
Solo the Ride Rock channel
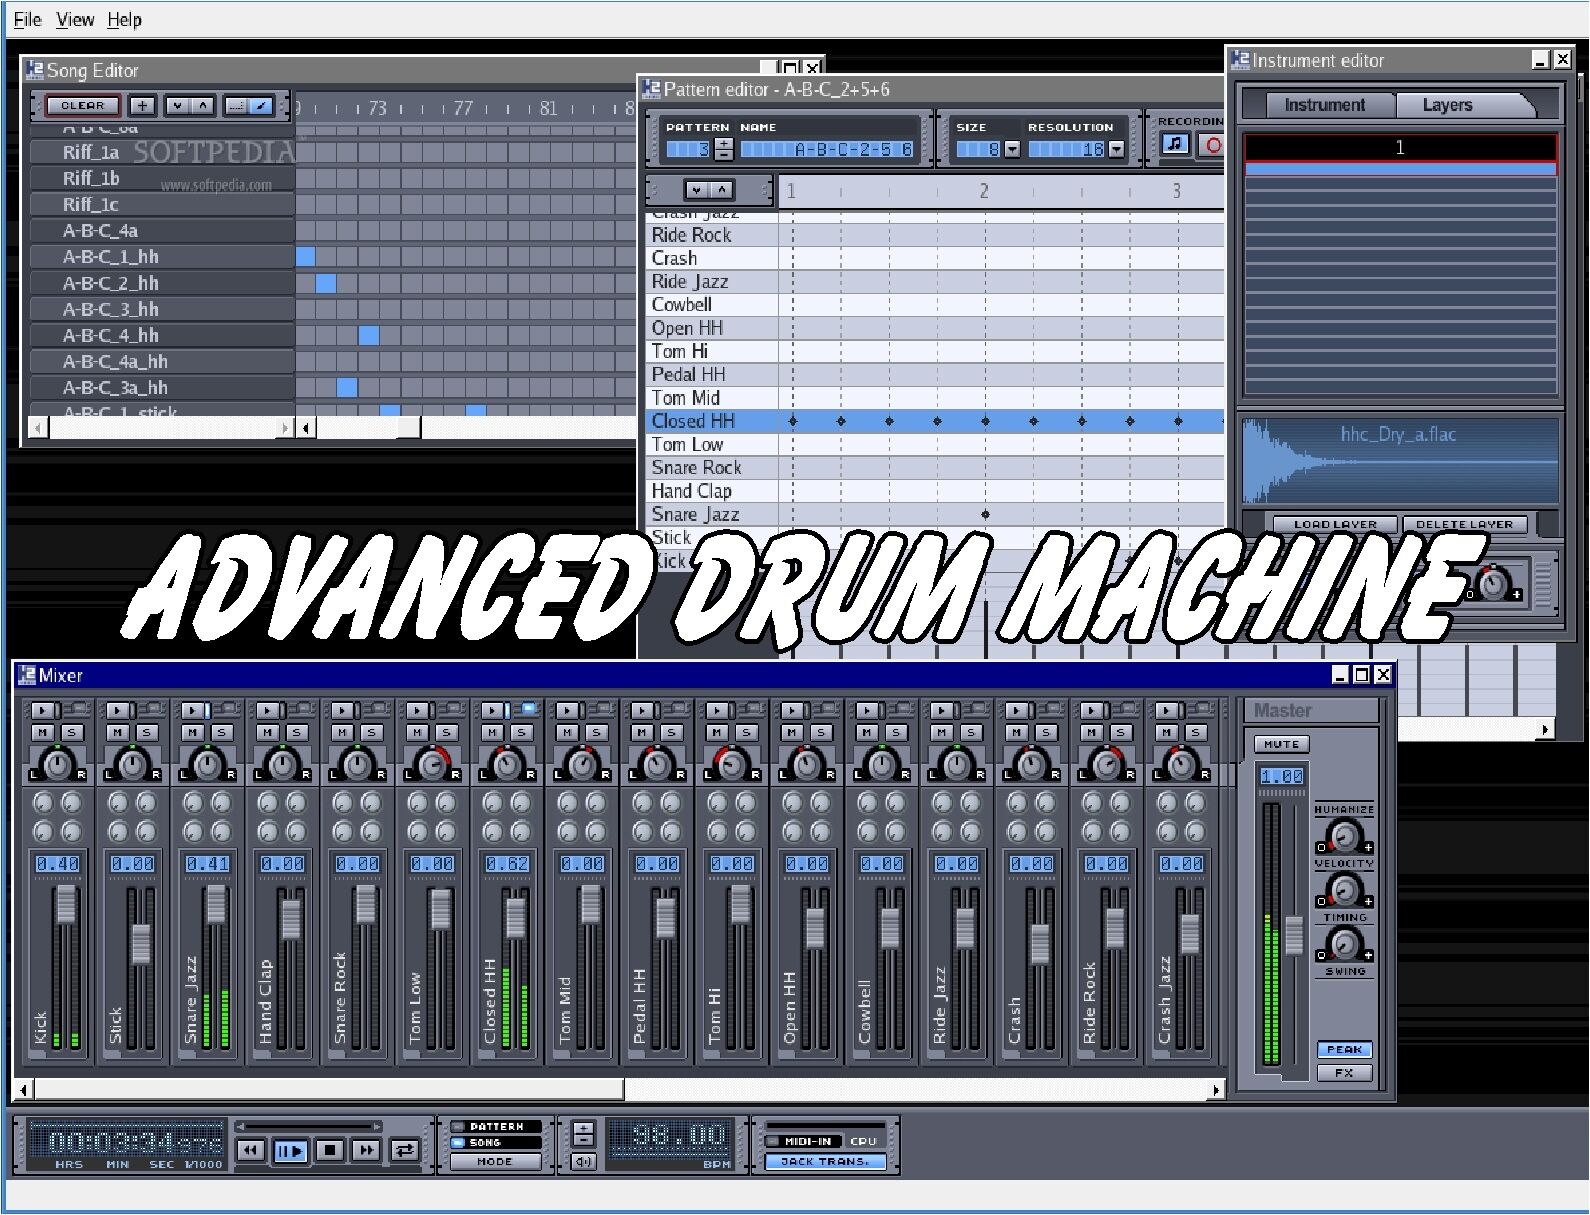tap(1120, 733)
